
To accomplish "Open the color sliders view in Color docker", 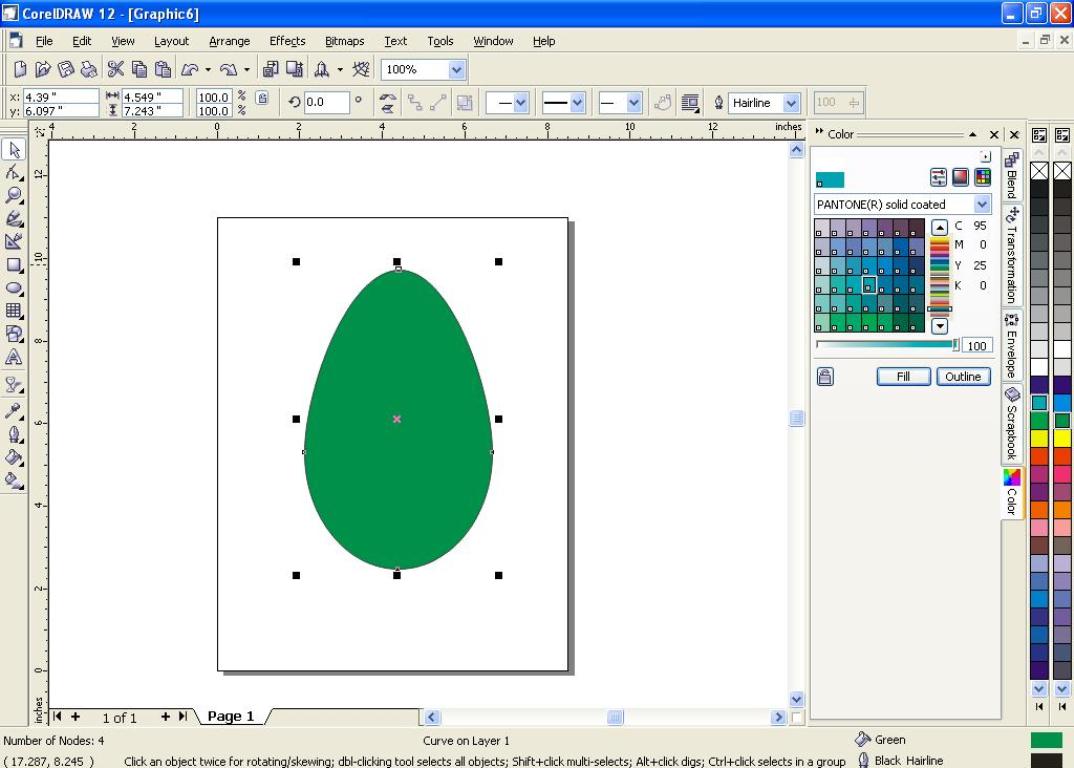I will pyautogui.click(x=937, y=176).
